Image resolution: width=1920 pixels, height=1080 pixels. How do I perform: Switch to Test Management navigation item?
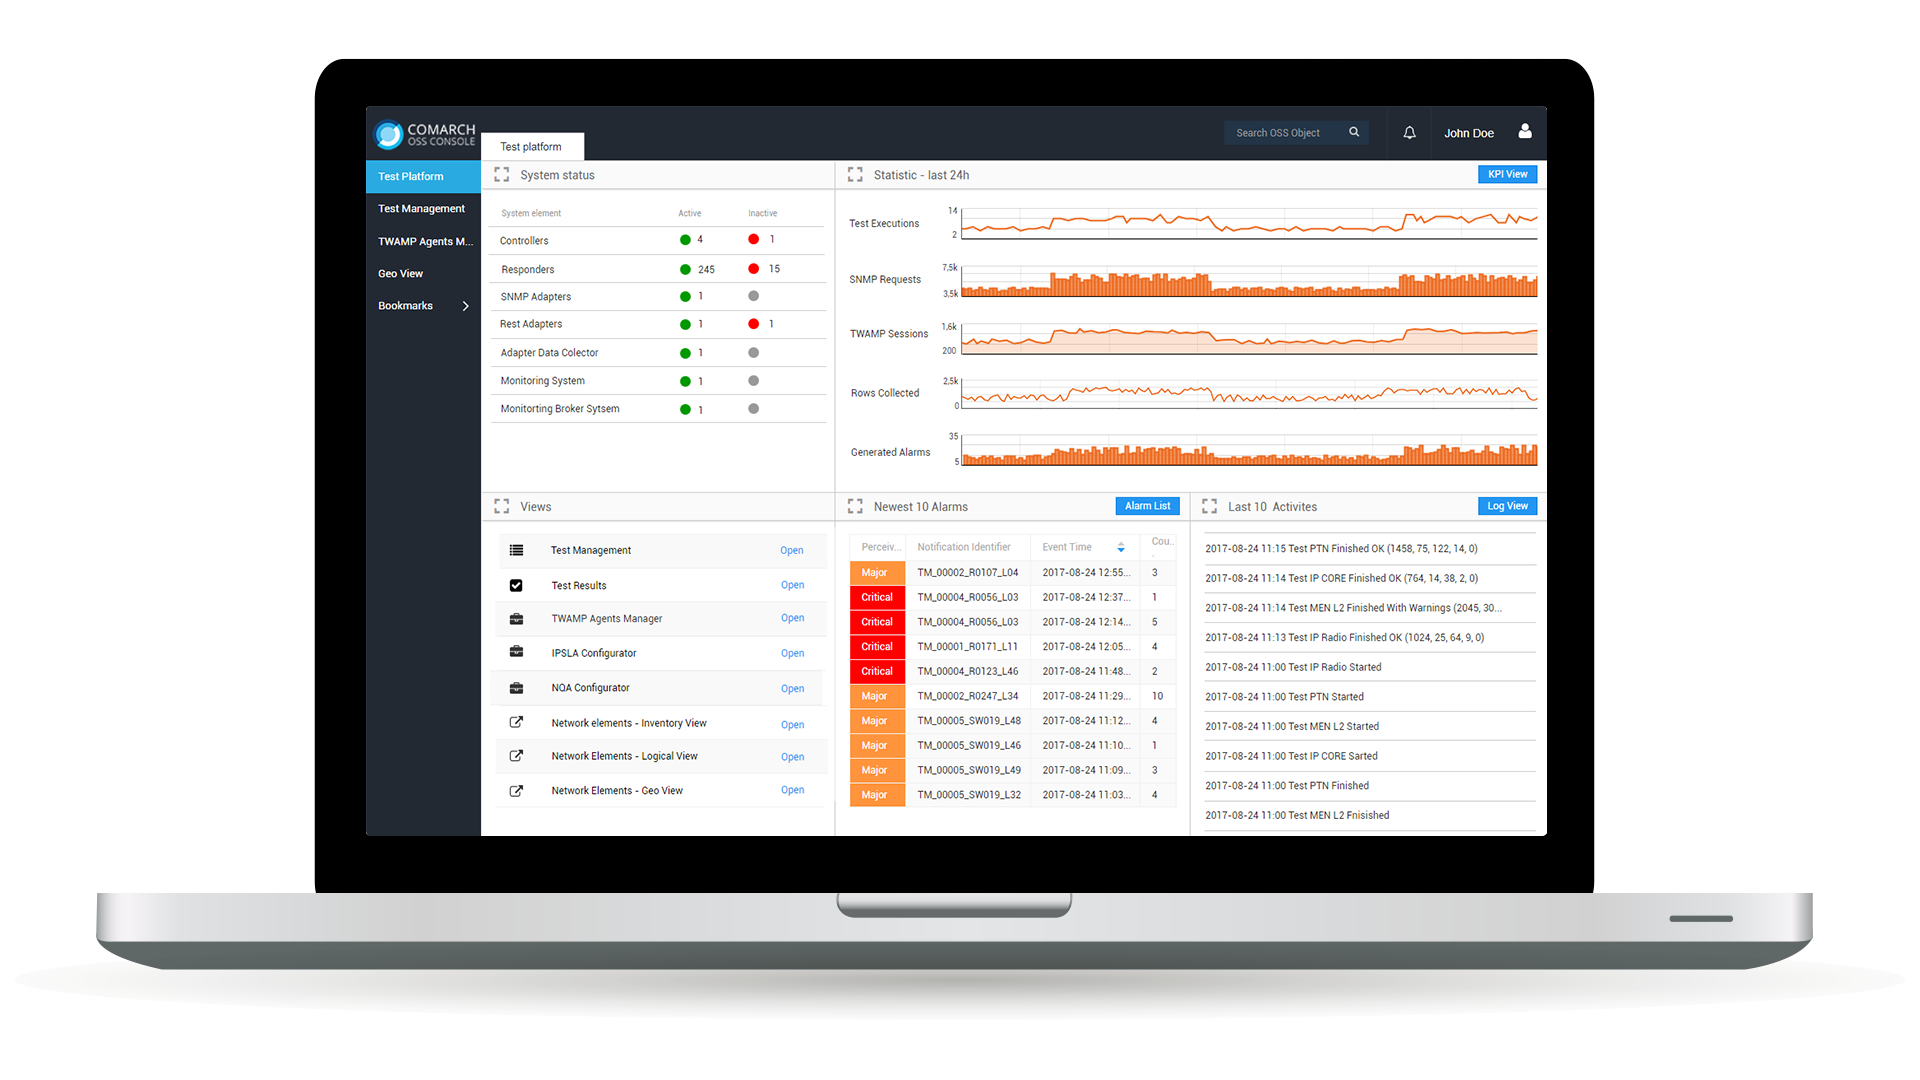pyautogui.click(x=421, y=206)
